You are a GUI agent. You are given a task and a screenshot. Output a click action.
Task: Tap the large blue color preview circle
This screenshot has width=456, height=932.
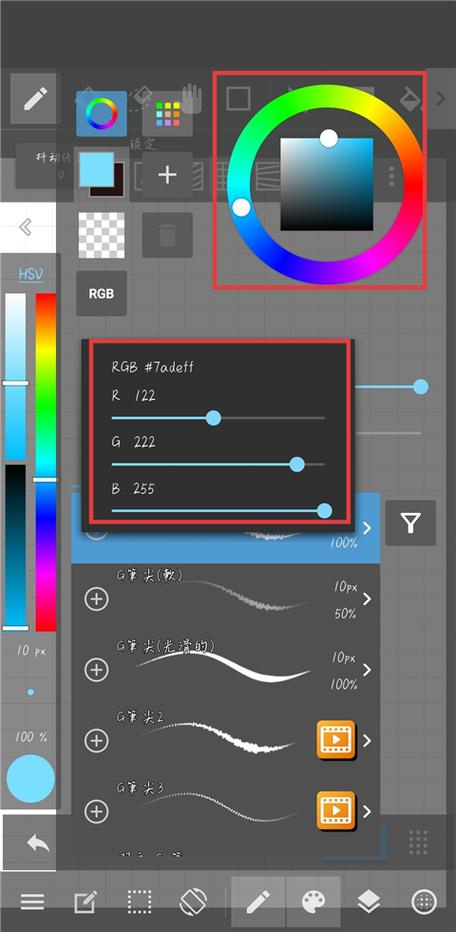click(x=31, y=779)
